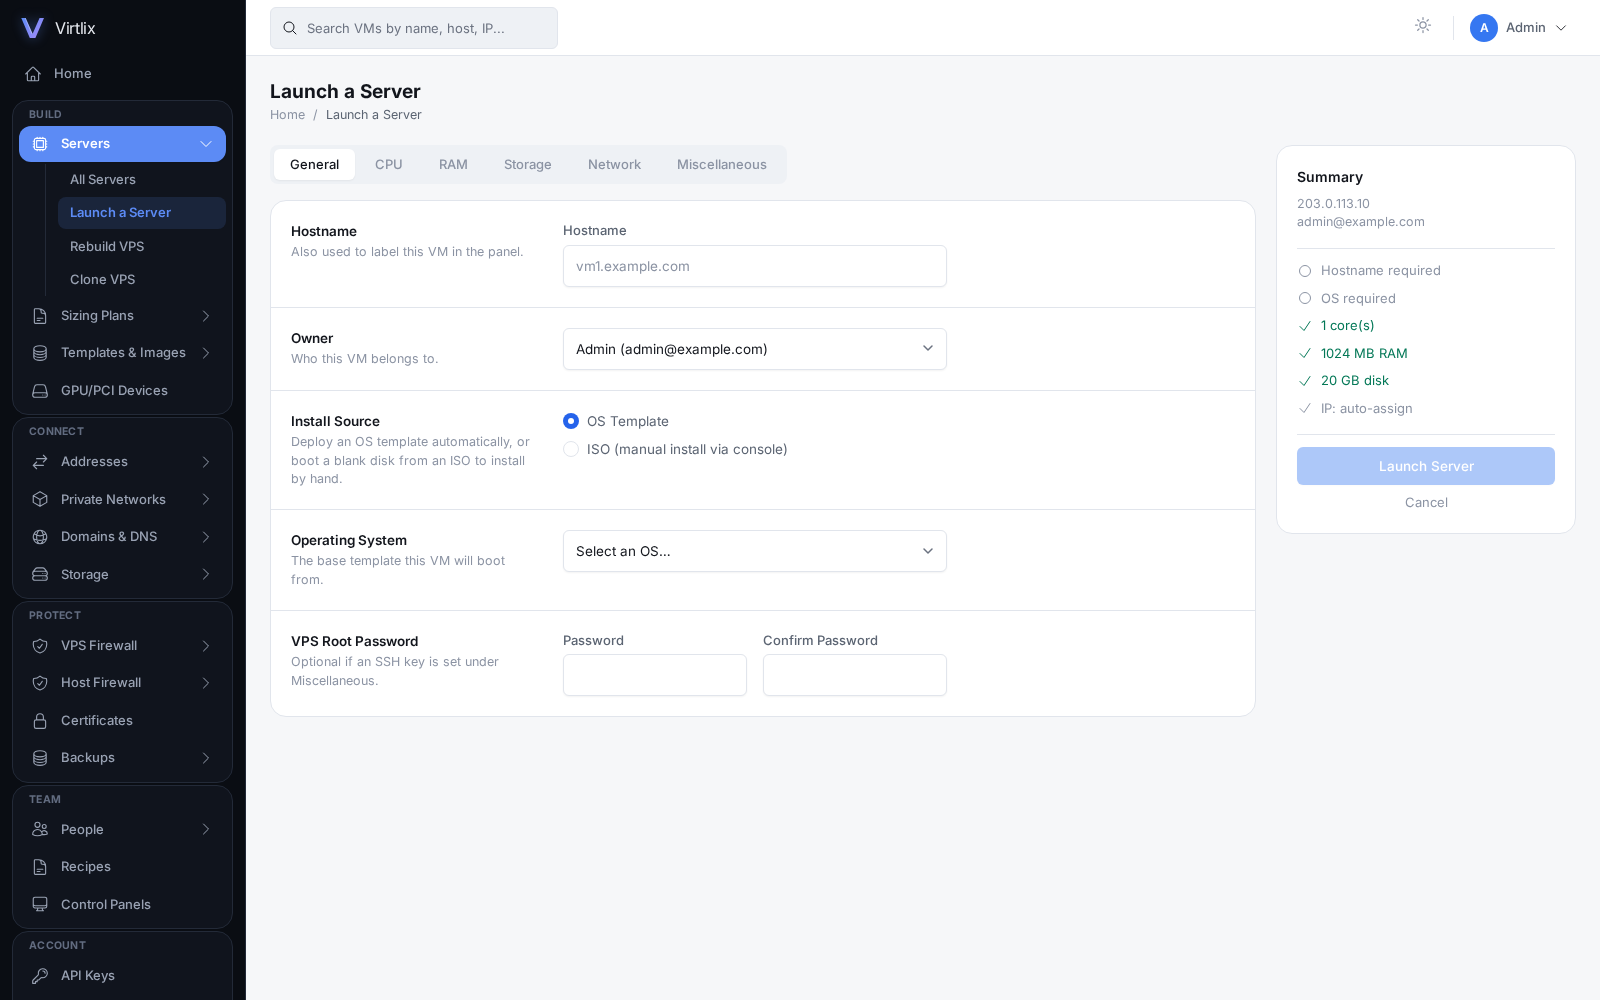Click the Servers chip icon
Viewport: 1600px width, 1000px height.
[x=40, y=144]
